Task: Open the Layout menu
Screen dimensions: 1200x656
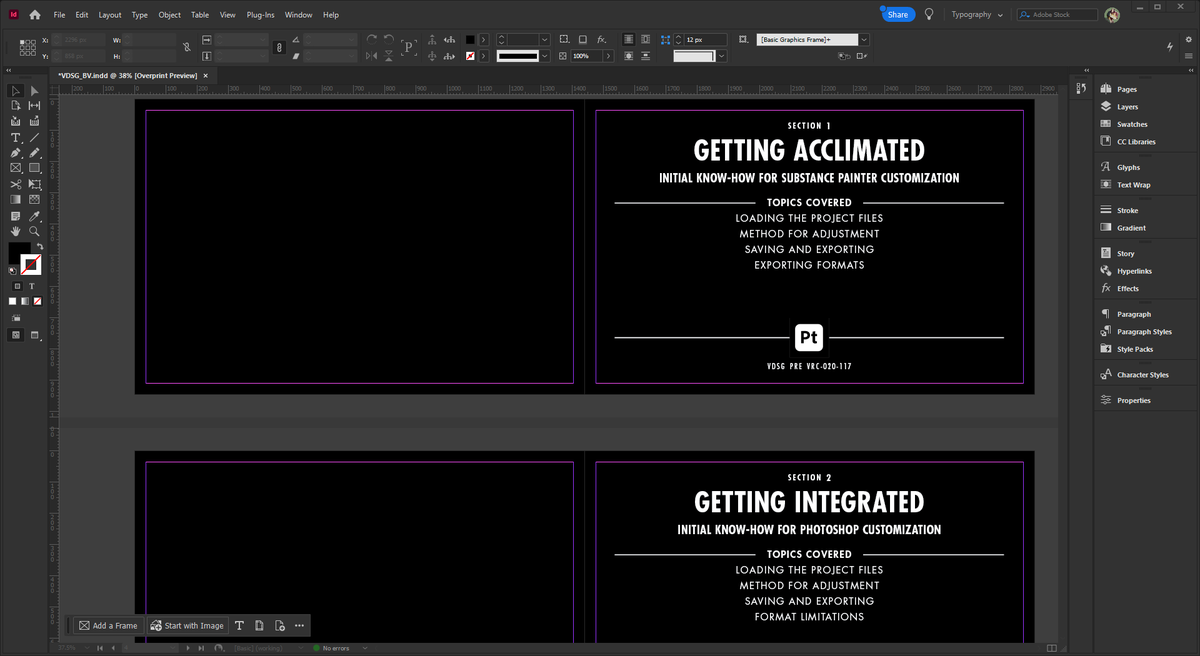Action: click(x=110, y=15)
